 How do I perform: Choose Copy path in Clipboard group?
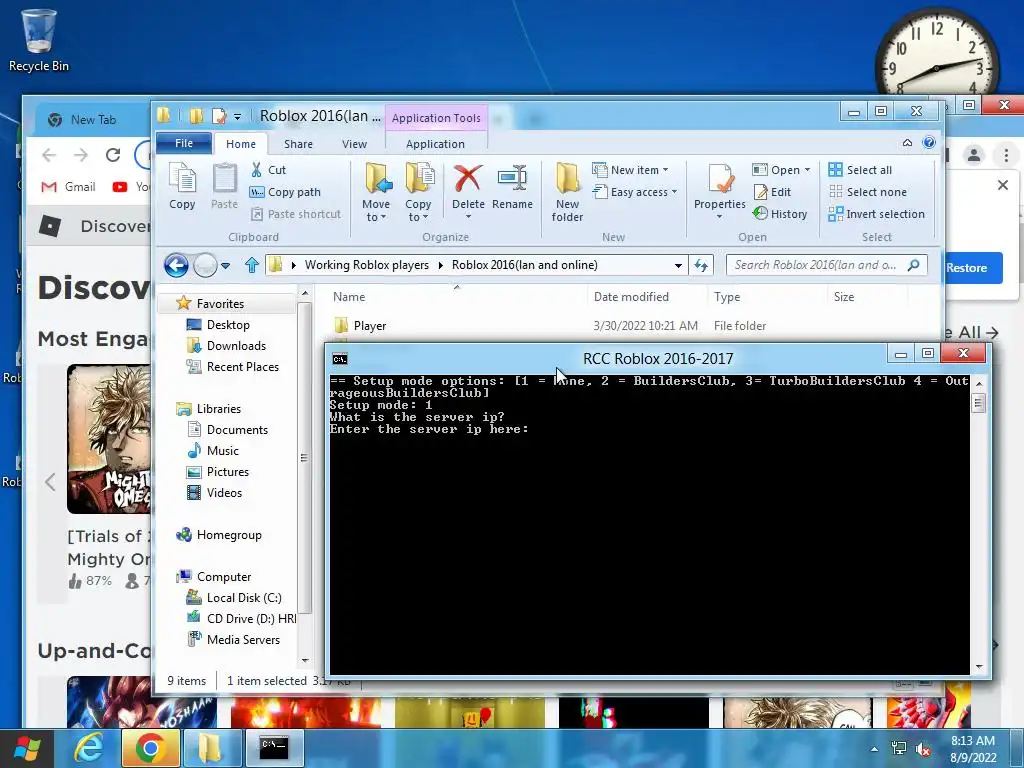(x=285, y=192)
